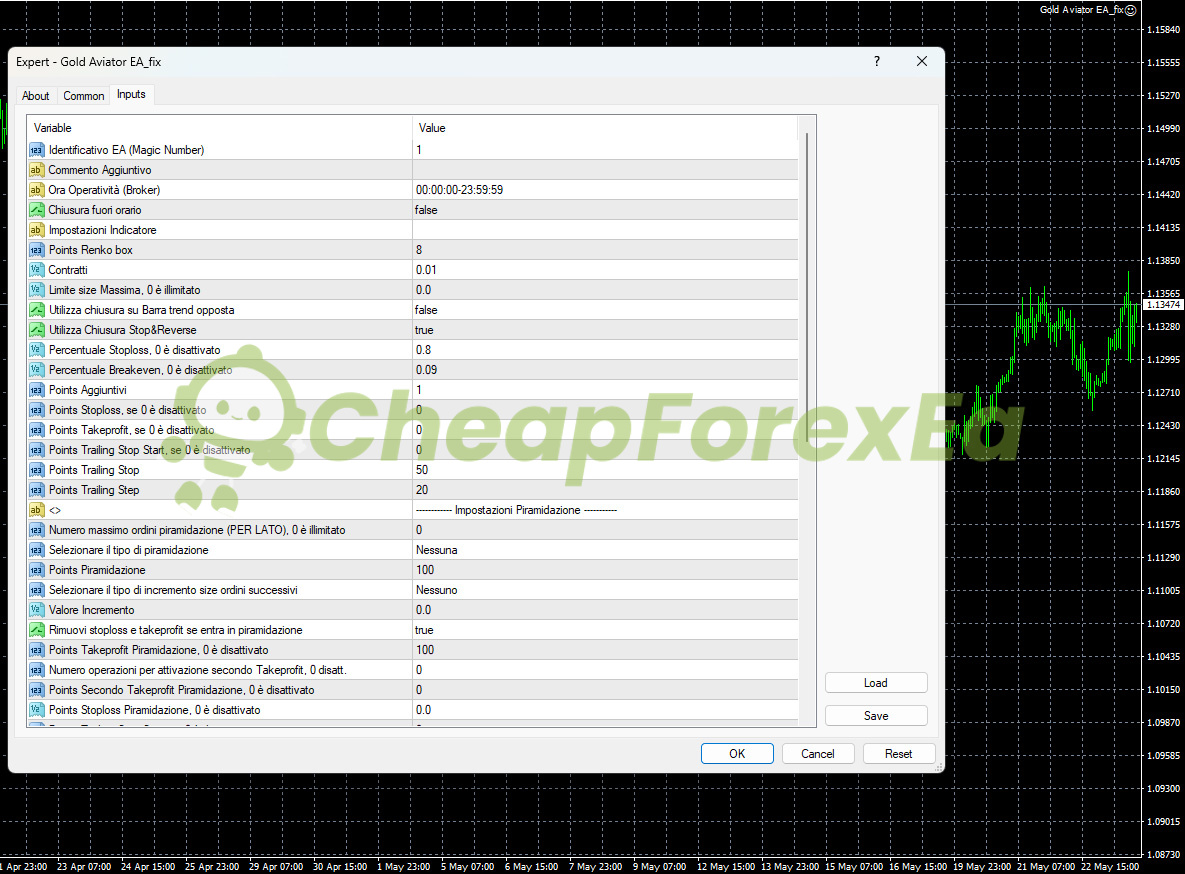Click the integer icon beside Points Aggiuntivi
1185x874 pixels.
36,390
